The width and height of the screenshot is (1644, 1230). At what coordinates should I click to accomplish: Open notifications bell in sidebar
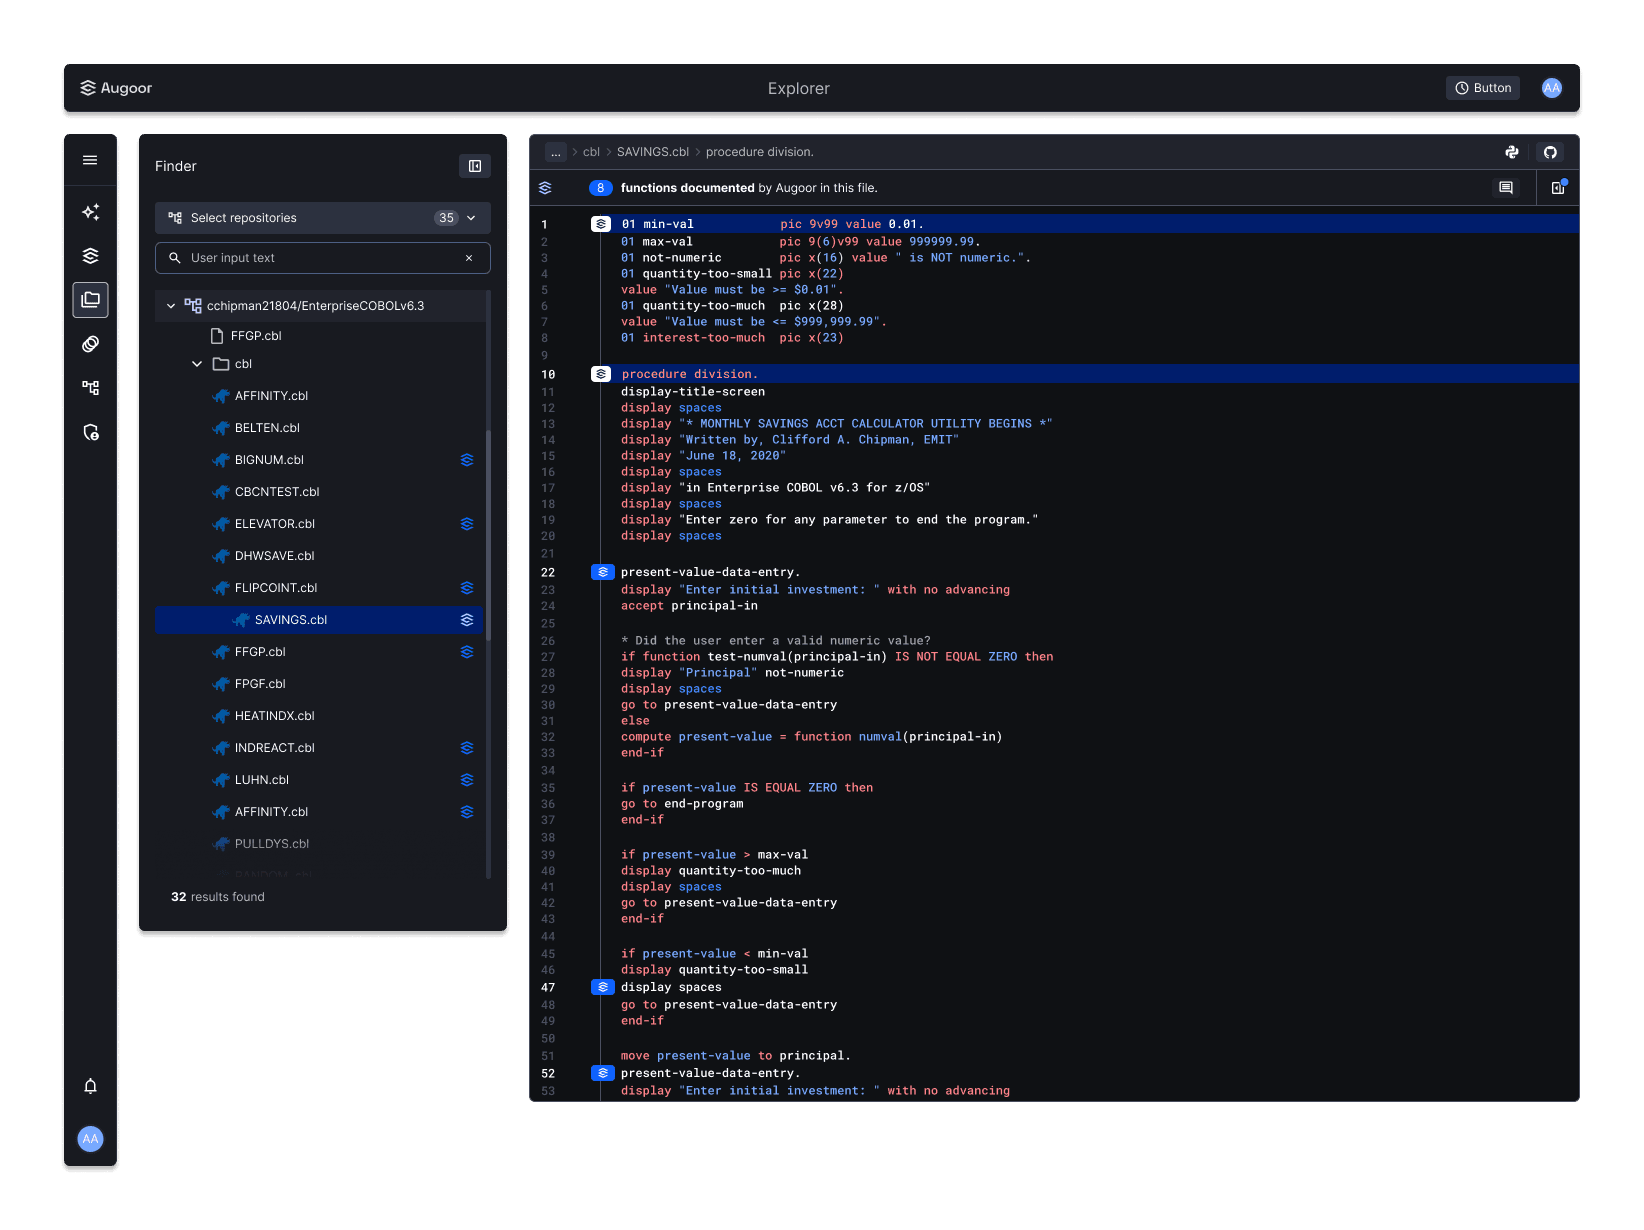click(x=90, y=1086)
